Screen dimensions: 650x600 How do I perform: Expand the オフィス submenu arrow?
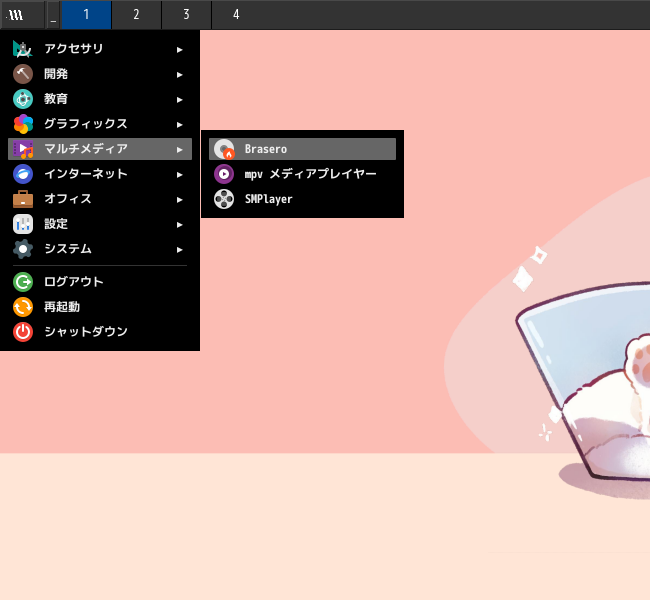coord(179,200)
